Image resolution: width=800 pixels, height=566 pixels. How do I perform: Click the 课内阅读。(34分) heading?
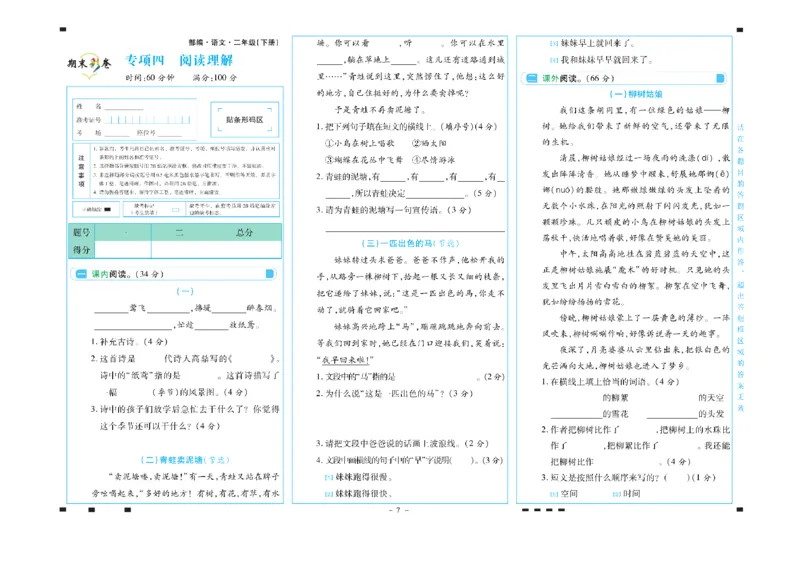(127, 274)
